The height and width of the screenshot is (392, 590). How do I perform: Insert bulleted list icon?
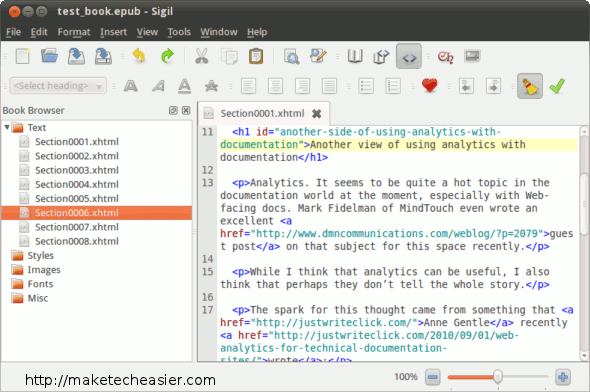[366, 86]
